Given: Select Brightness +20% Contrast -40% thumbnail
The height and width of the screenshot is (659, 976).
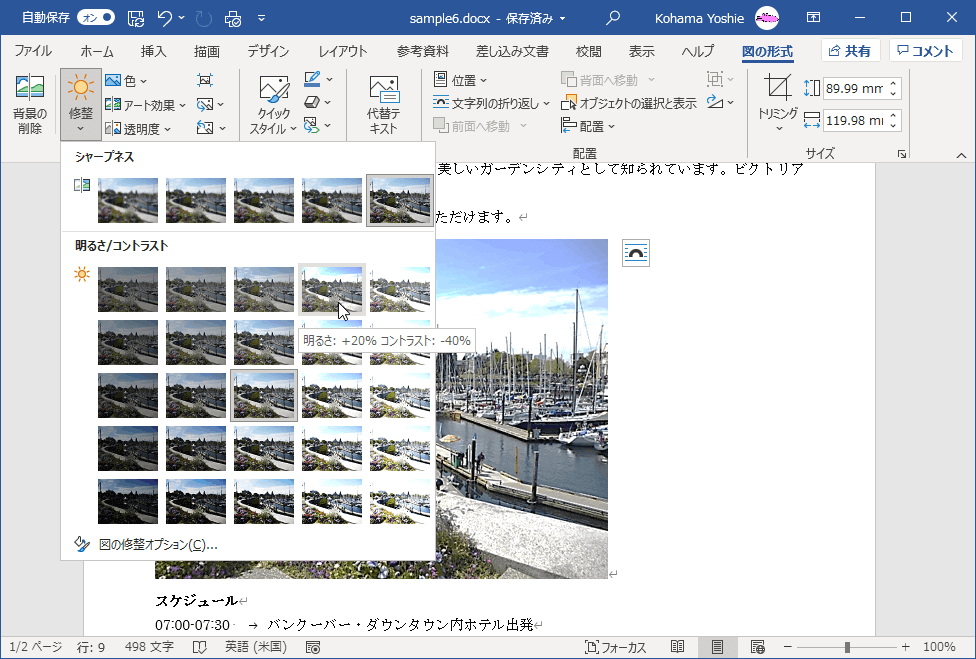Looking at the screenshot, I should [x=332, y=289].
